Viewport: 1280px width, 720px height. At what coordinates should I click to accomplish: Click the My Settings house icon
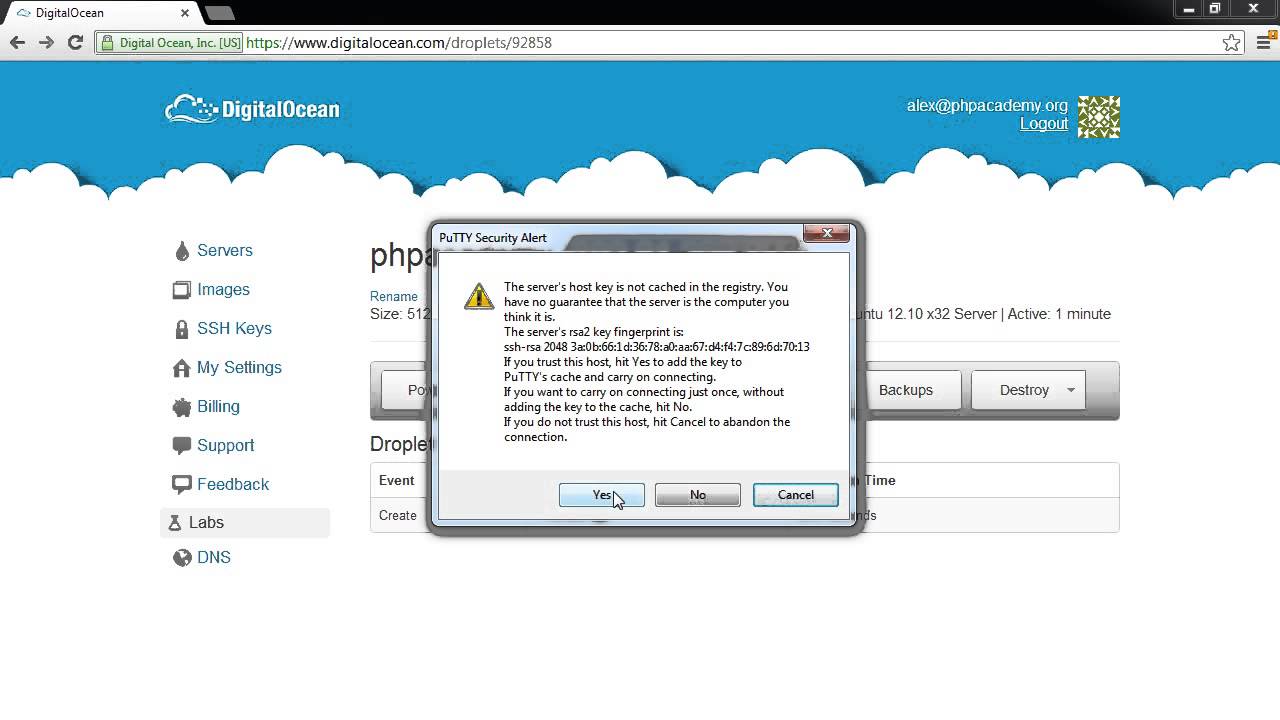point(181,368)
